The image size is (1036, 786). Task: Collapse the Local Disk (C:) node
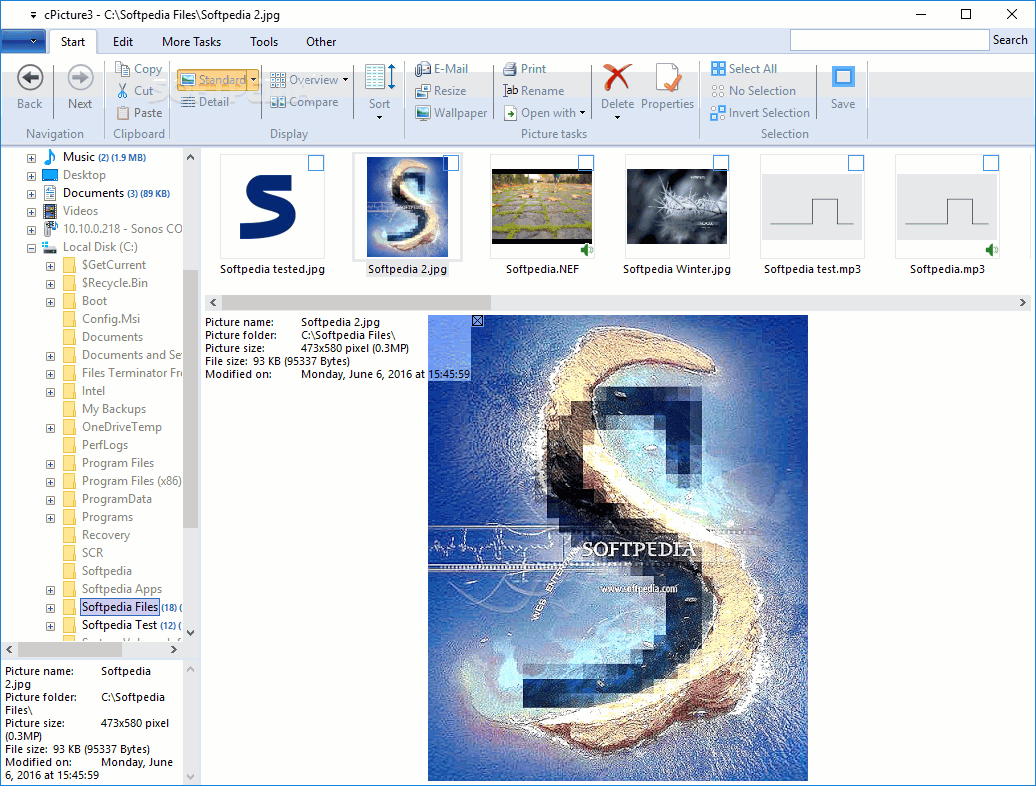pyautogui.click(x=31, y=248)
